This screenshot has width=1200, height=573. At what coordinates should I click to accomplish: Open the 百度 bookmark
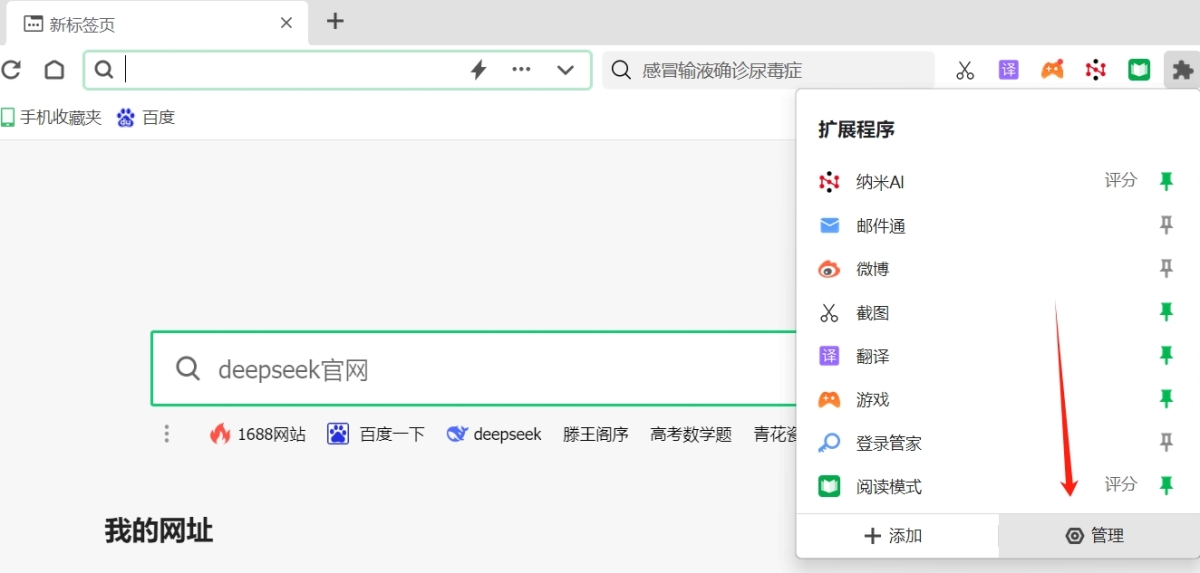tap(146, 118)
